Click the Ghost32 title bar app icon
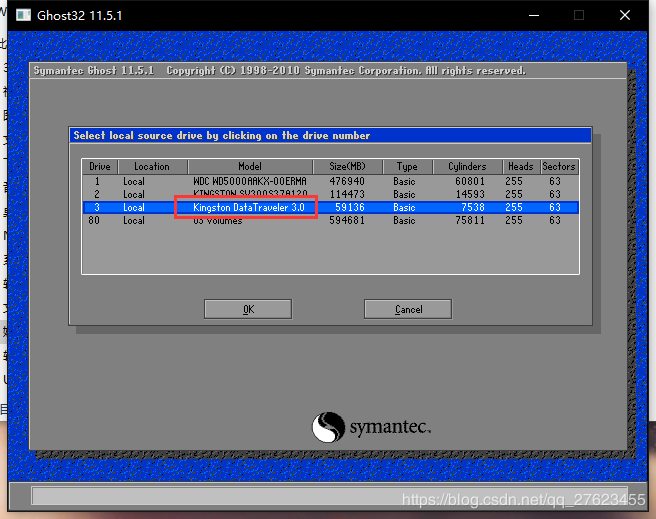The image size is (656, 519). coord(23,15)
